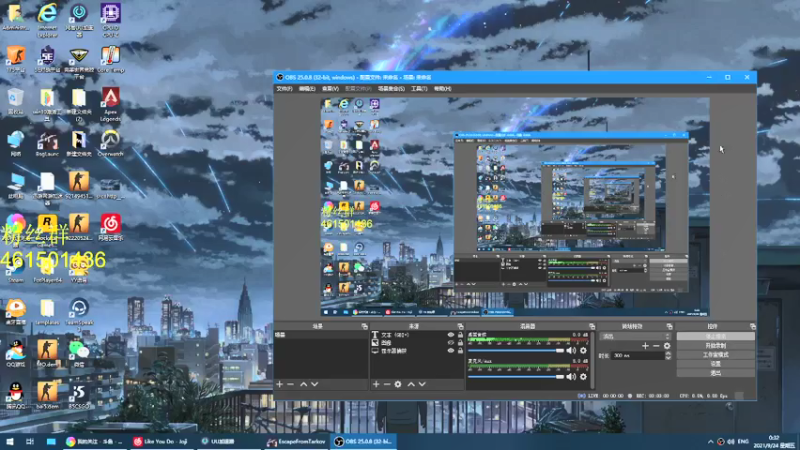Open the Tools menu in OBS
The image size is (800, 450).
(x=419, y=89)
